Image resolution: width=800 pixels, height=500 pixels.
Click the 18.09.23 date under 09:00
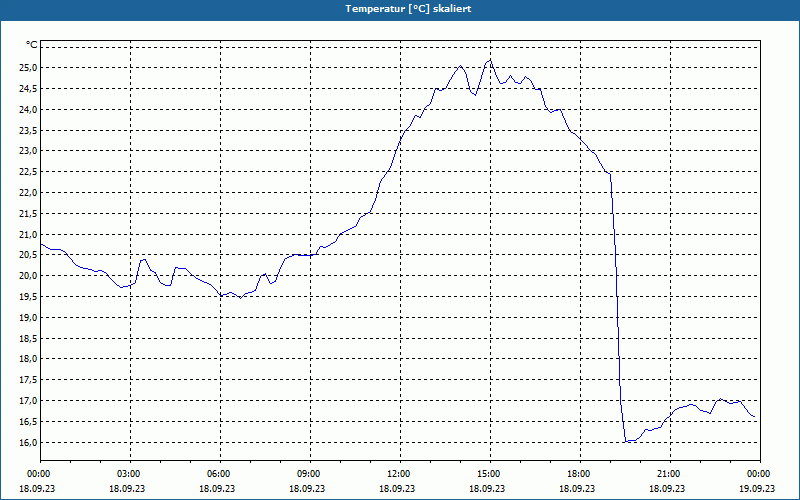click(307, 488)
